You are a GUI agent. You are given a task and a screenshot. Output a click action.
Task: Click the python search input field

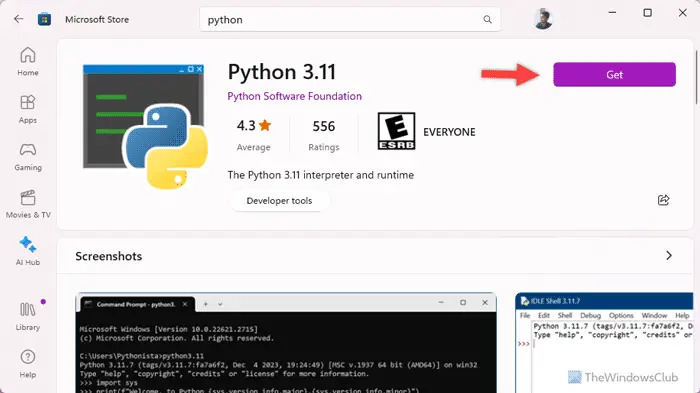point(350,20)
